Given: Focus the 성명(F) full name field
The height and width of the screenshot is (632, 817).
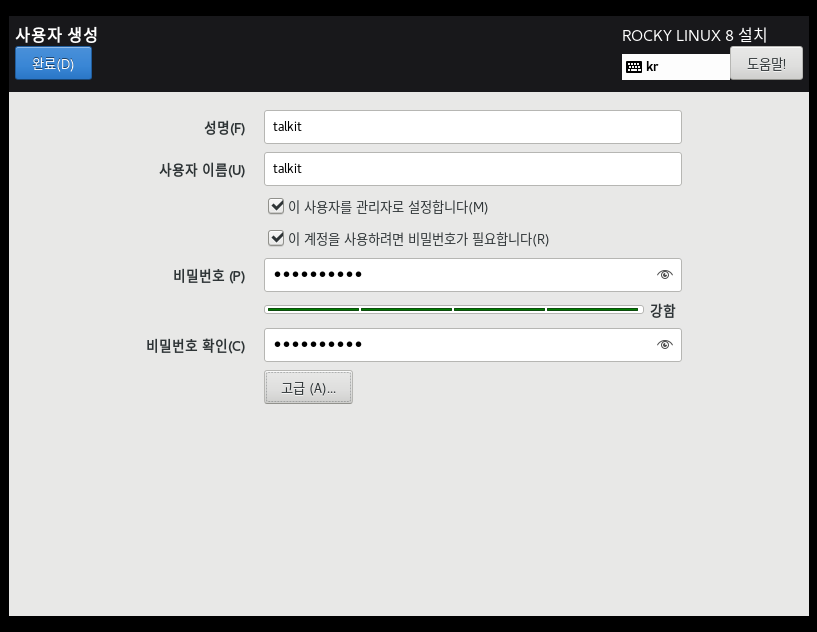Looking at the screenshot, I should (473, 127).
